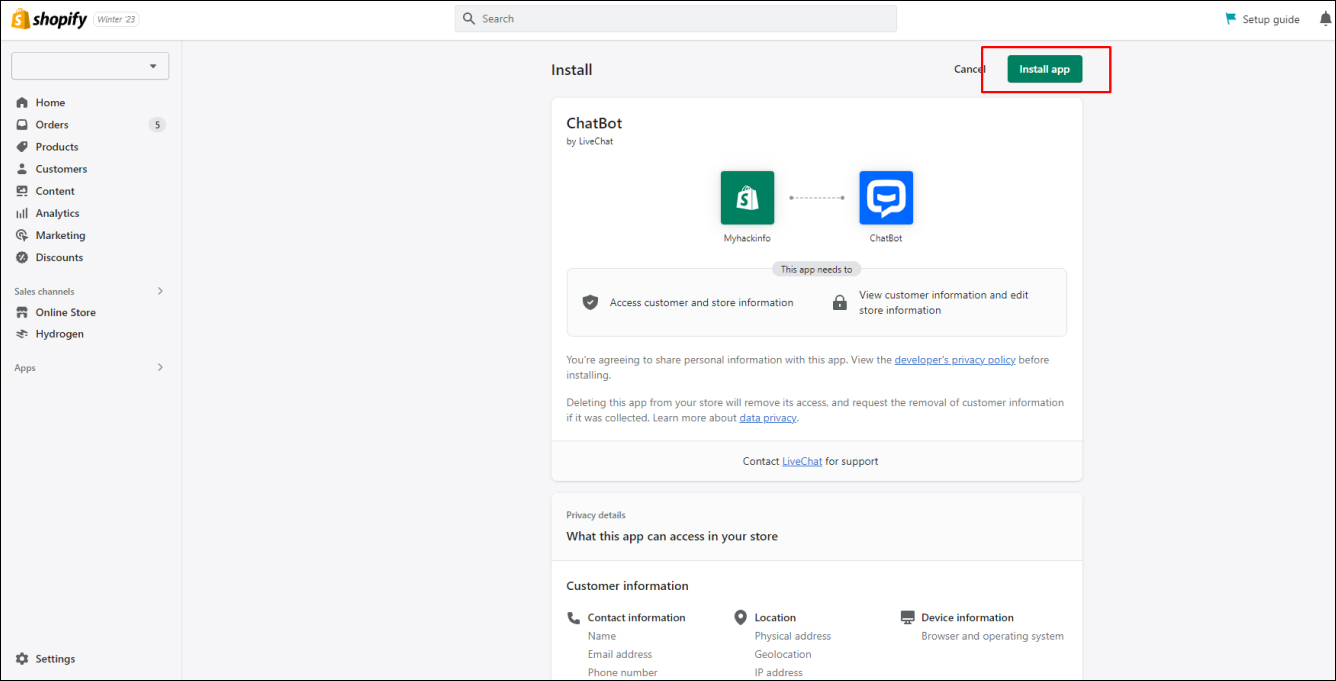Click the Setup guide flag icon
This screenshot has width=1336, height=681.
(x=1231, y=19)
